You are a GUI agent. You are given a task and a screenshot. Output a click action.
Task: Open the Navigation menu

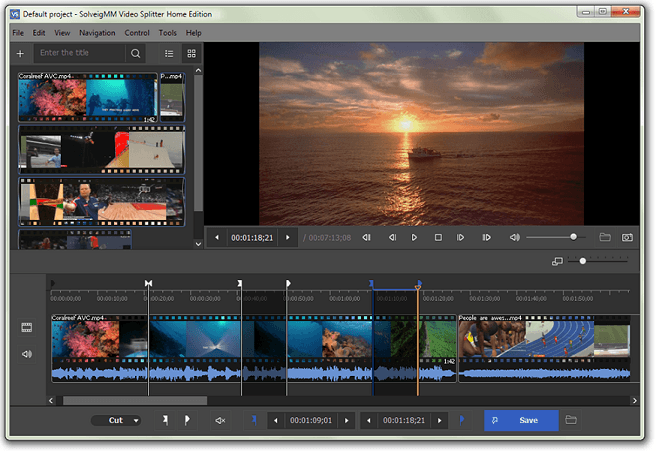(97, 33)
